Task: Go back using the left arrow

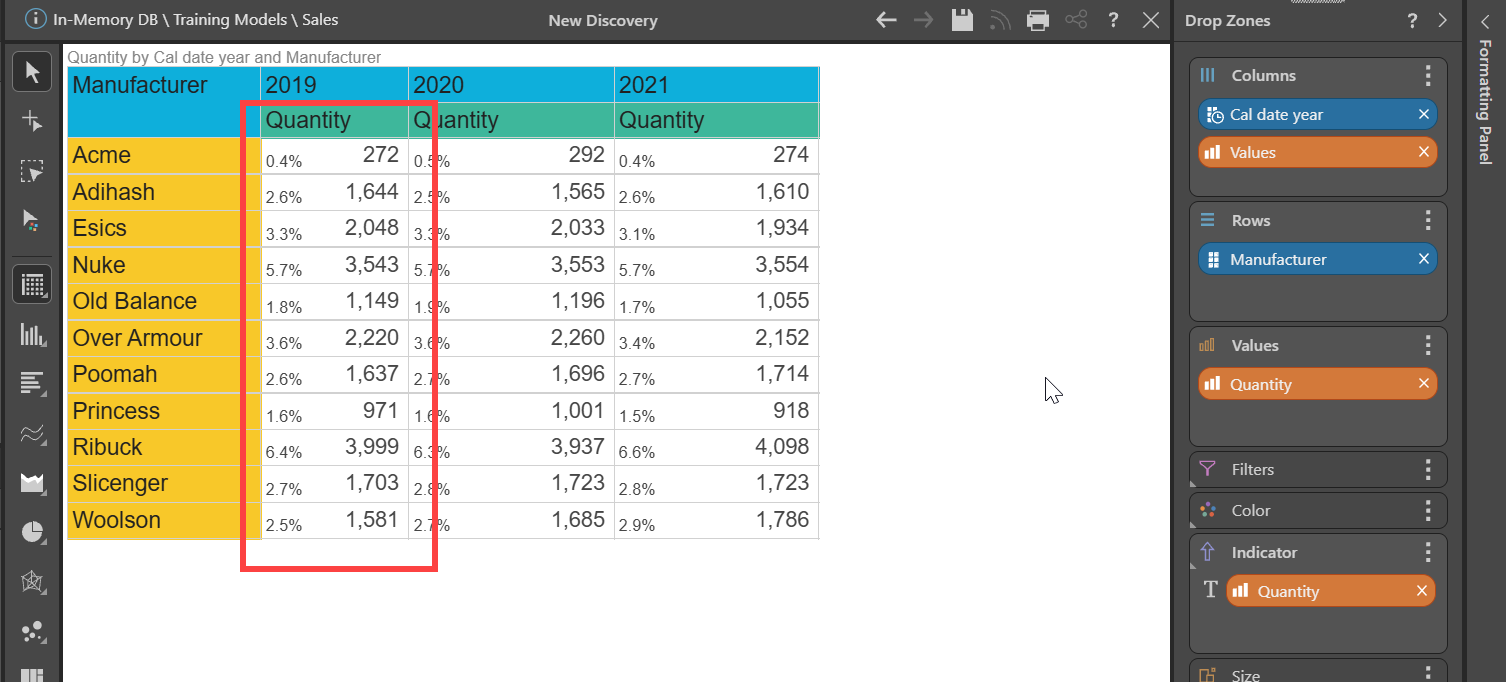Action: click(886, 20)
